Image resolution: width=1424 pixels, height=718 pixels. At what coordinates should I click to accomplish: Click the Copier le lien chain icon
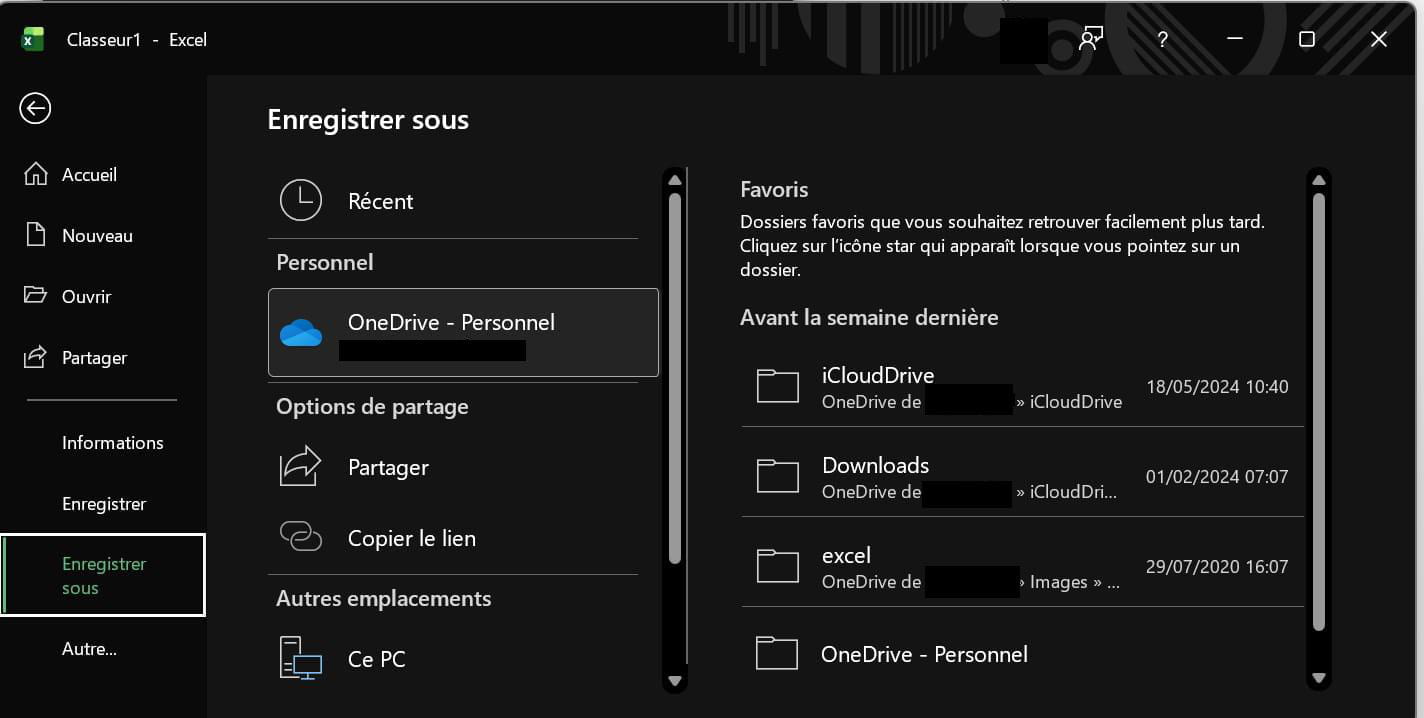click(300, 537)
